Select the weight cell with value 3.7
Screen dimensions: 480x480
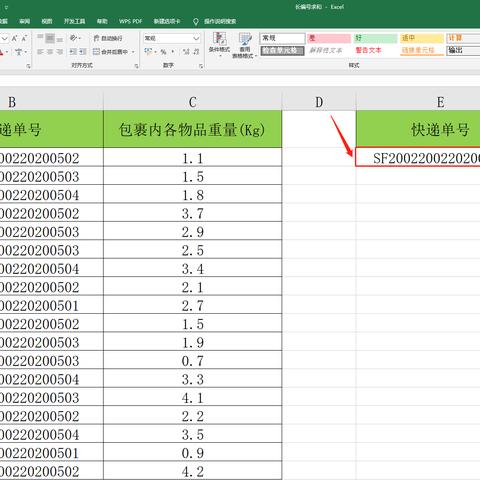[193, 212]
